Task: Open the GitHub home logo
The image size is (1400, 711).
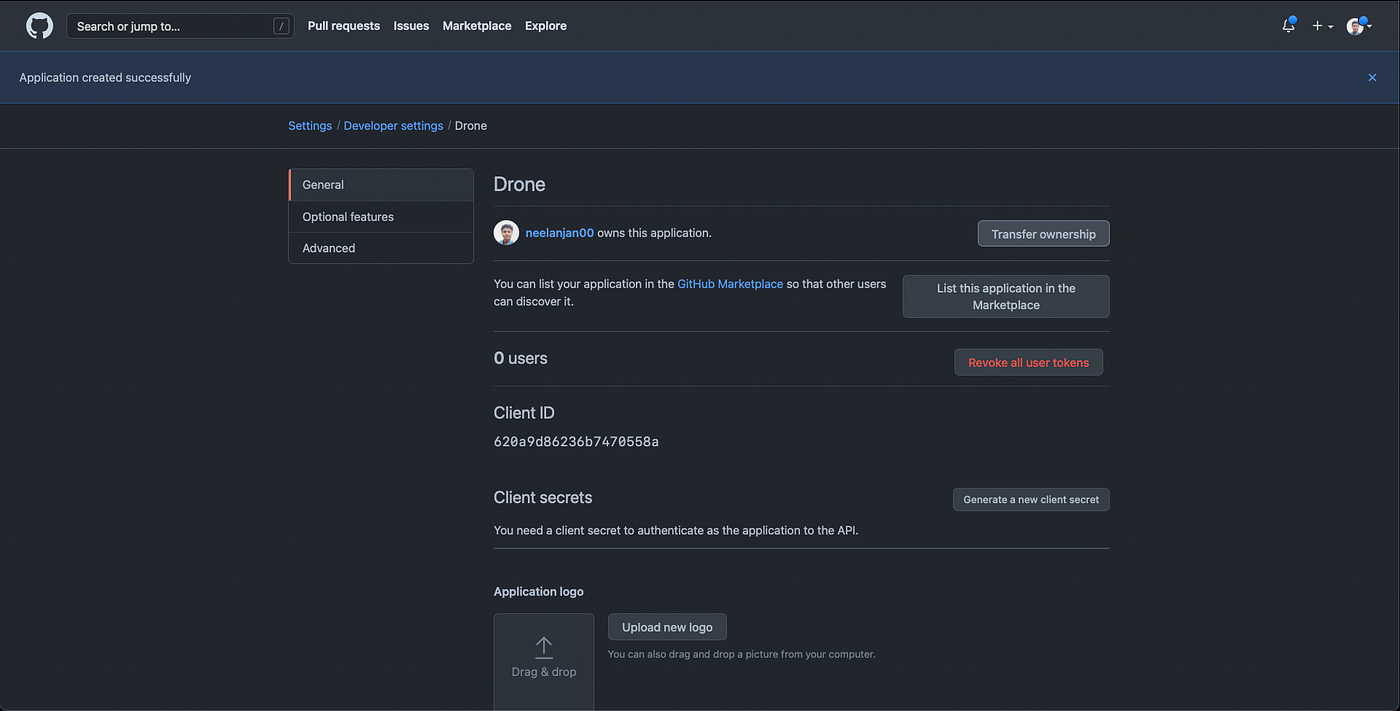Action: pos(40,26)
